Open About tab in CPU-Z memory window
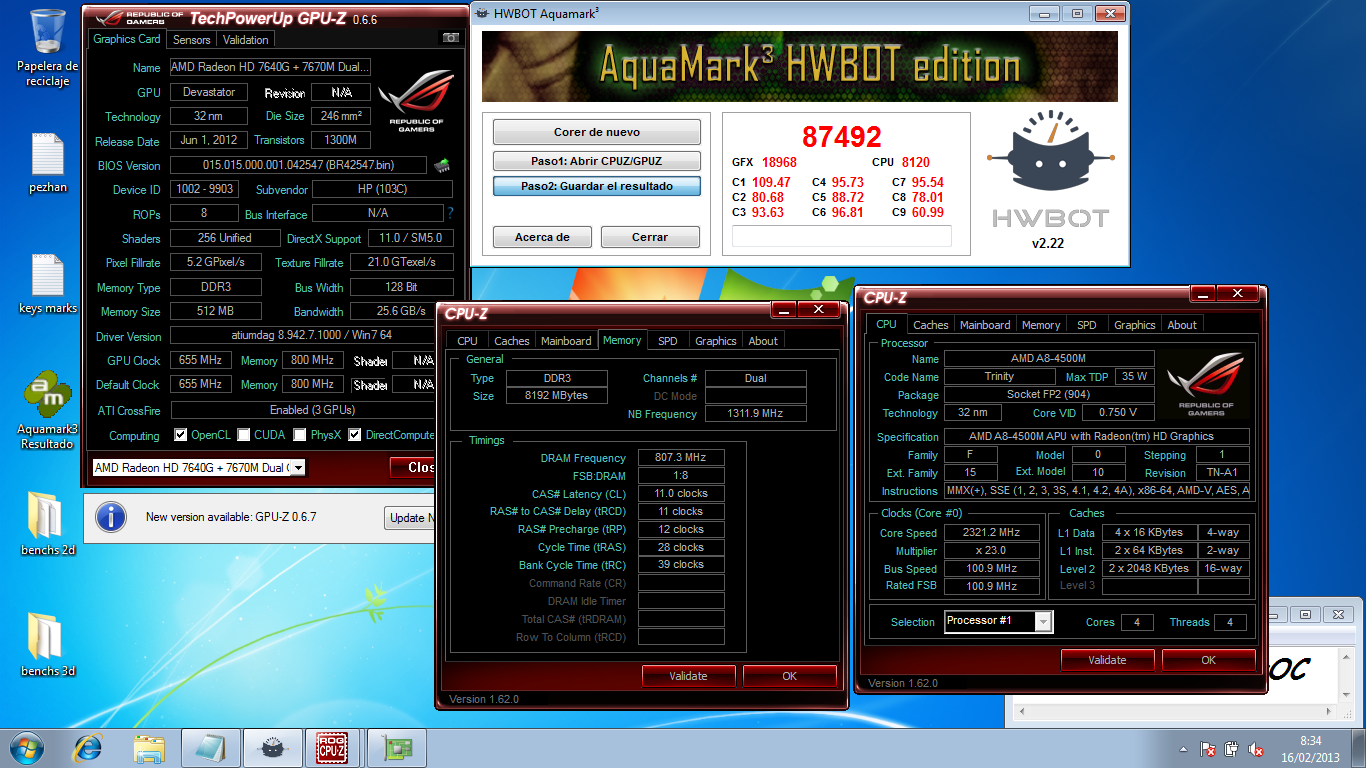This screenshot has height=768, width=1366. [x=763, y=341]
